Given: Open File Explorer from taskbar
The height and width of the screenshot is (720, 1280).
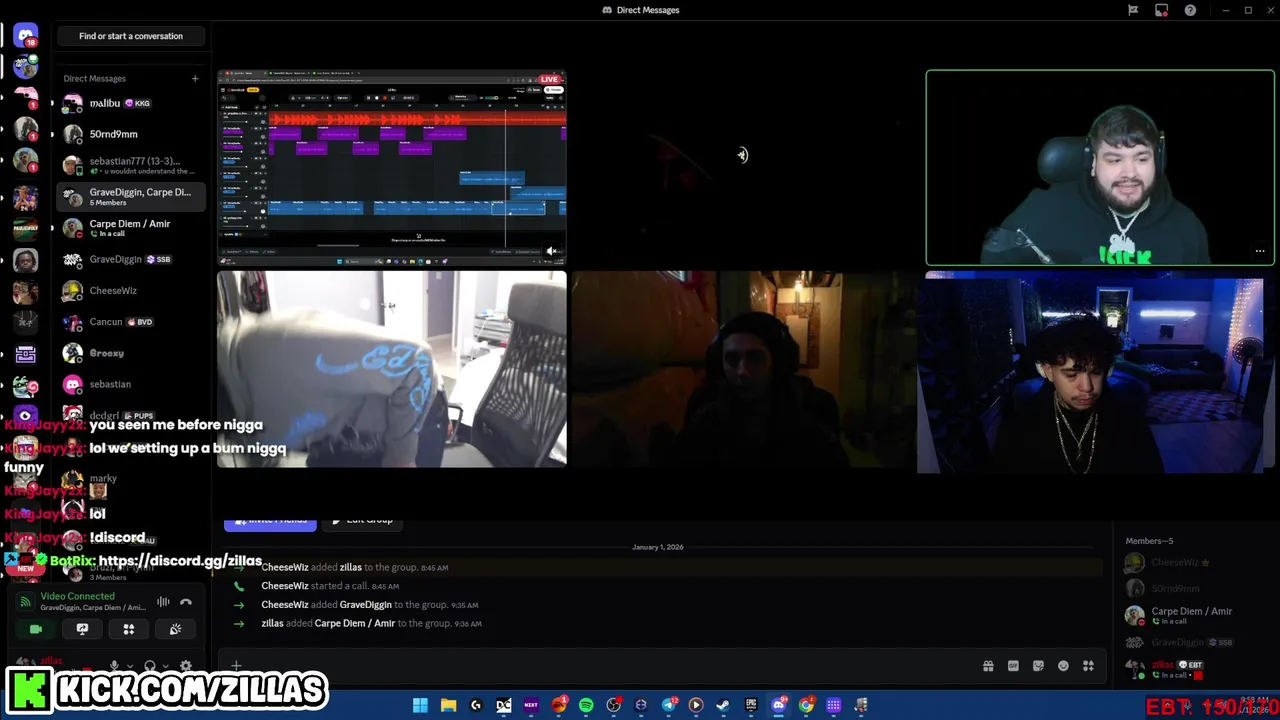Looking at the screenshot, I should [x=448, y=705].
